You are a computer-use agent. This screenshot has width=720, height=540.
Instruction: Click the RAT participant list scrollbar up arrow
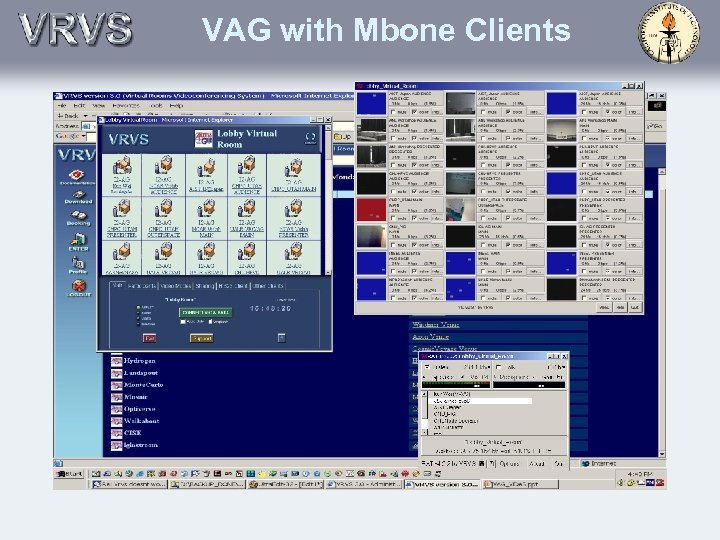(425, 394)
